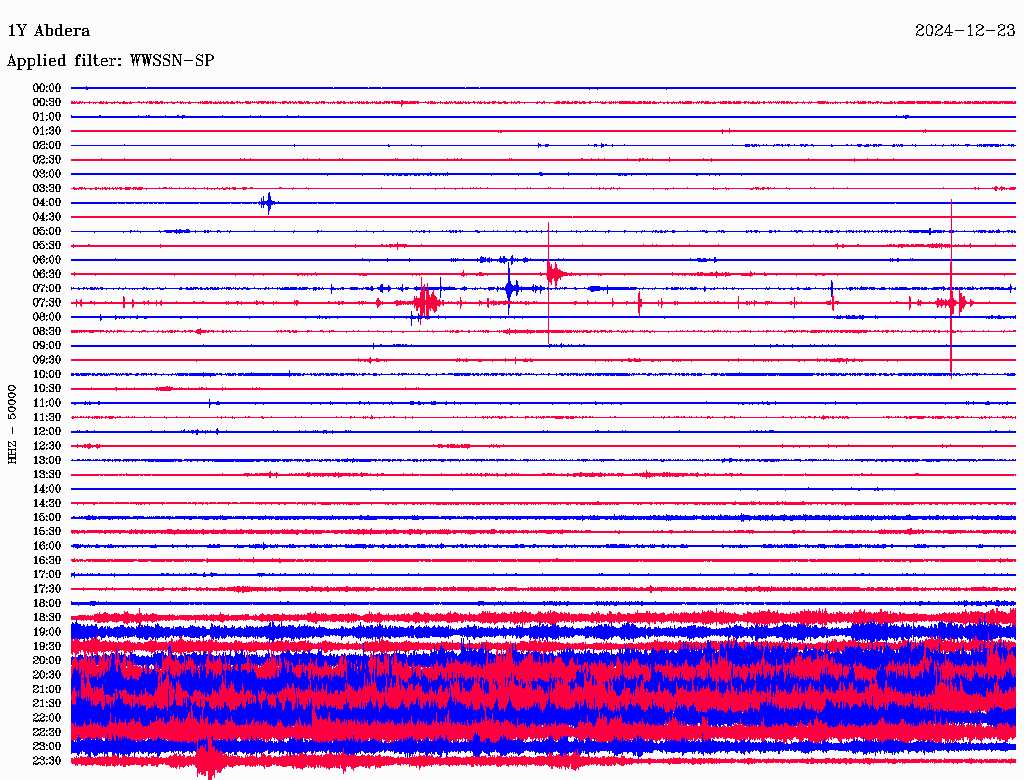Select the 06:00 time label

tap(47, 260)
